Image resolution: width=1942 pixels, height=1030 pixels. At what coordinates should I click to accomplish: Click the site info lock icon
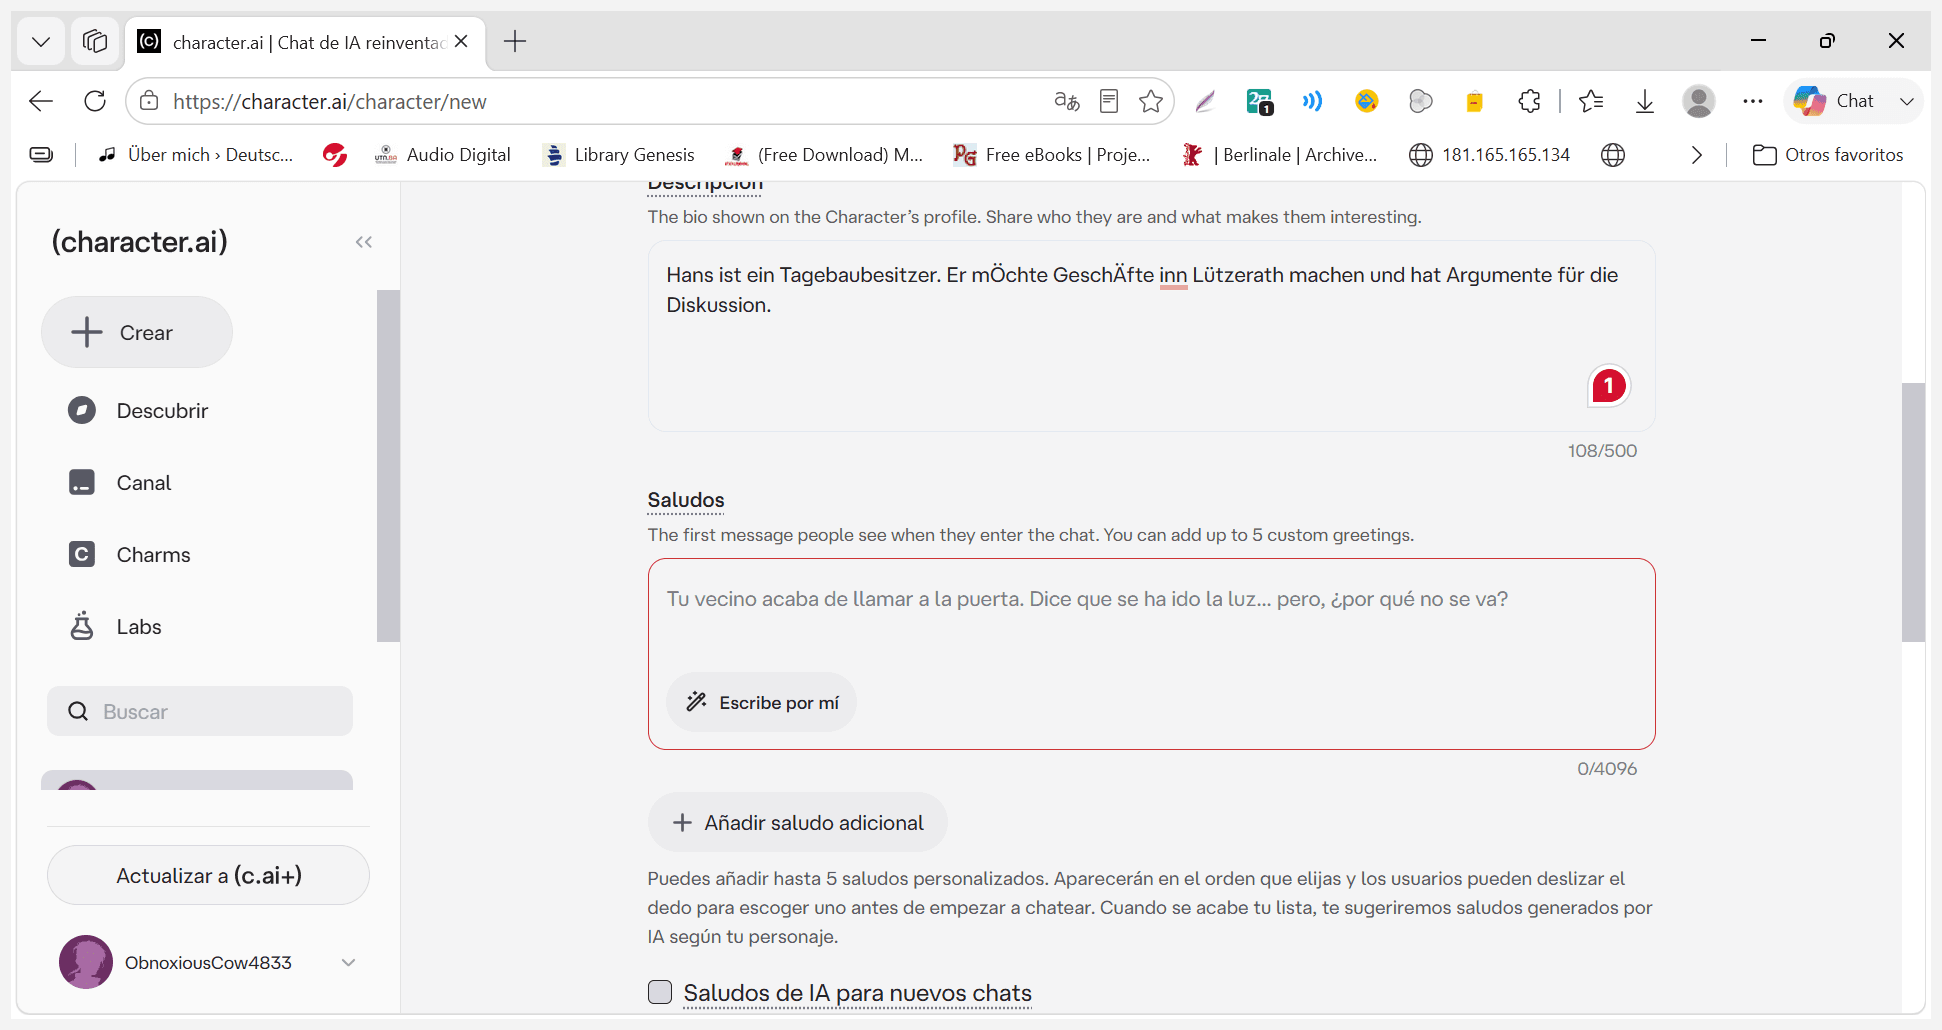coord(149,101)
